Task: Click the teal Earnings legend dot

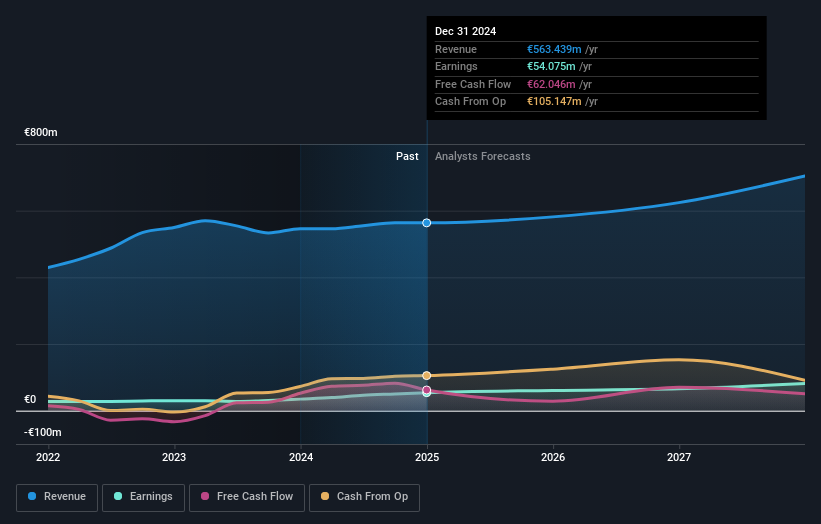Action: (x=118, y=496)
